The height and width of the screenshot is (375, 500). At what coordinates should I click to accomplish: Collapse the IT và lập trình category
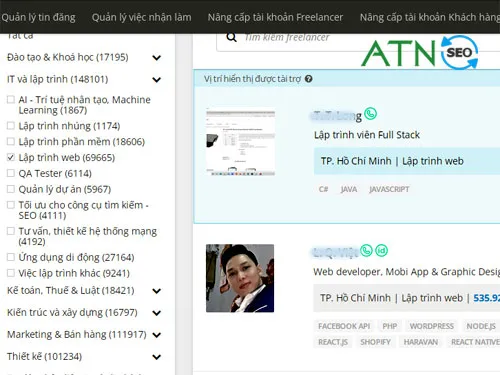pos(156,80)
